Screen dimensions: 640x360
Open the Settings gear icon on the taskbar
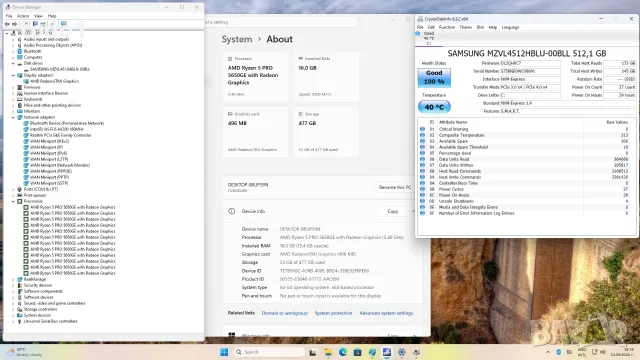402,352
